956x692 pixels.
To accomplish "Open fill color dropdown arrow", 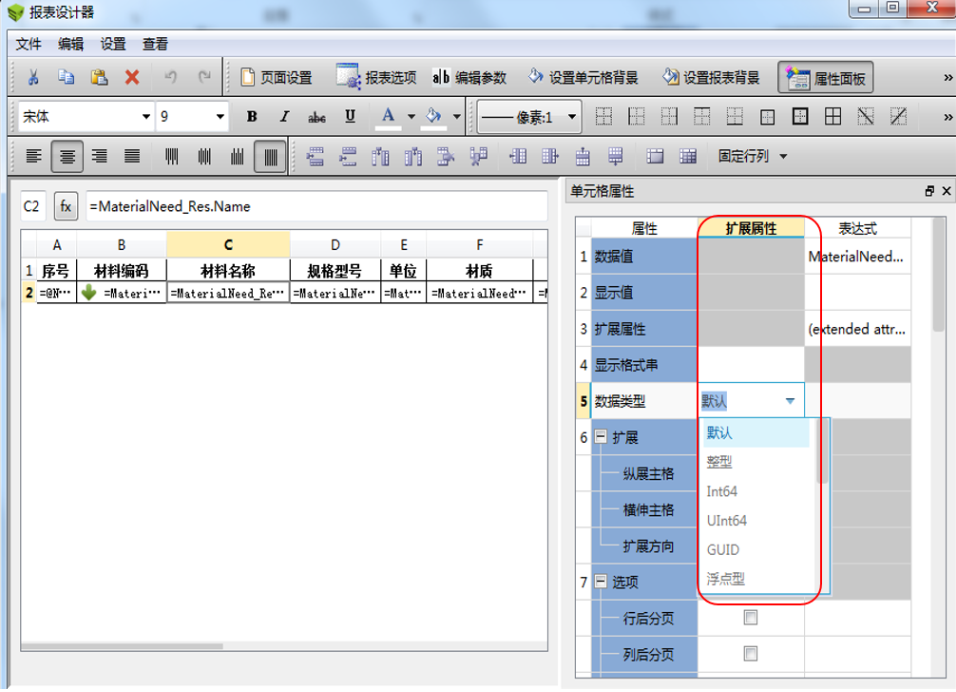I will [457, 116].
